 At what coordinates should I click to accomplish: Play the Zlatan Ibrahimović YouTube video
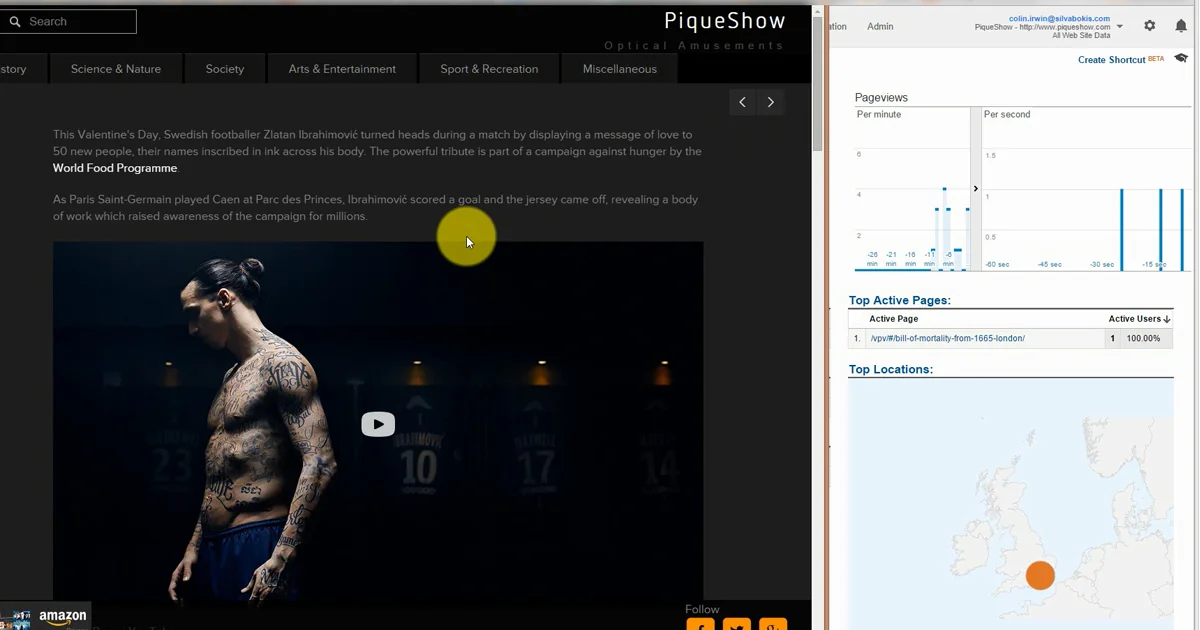(378, 424)
